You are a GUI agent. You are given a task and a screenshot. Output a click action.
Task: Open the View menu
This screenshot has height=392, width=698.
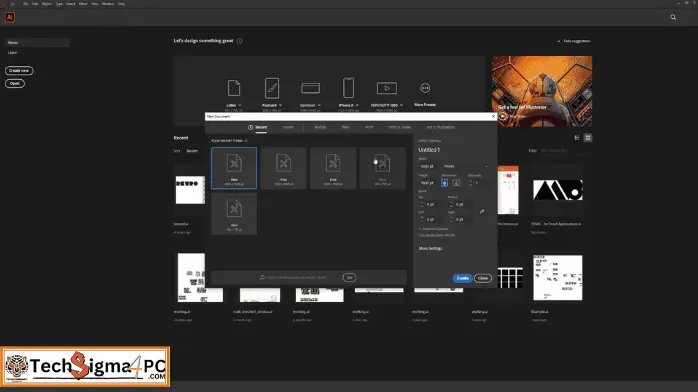pos(95,4)
